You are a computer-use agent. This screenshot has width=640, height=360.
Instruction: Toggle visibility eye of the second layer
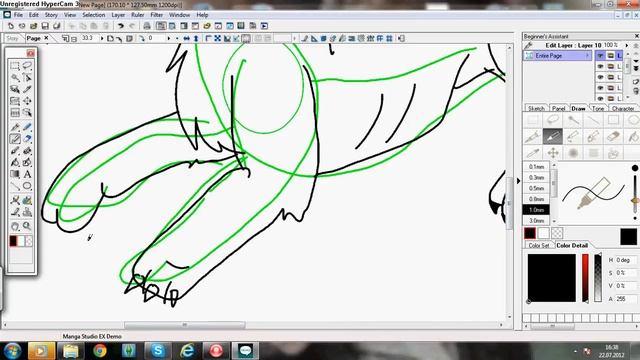tap(600, 66)
